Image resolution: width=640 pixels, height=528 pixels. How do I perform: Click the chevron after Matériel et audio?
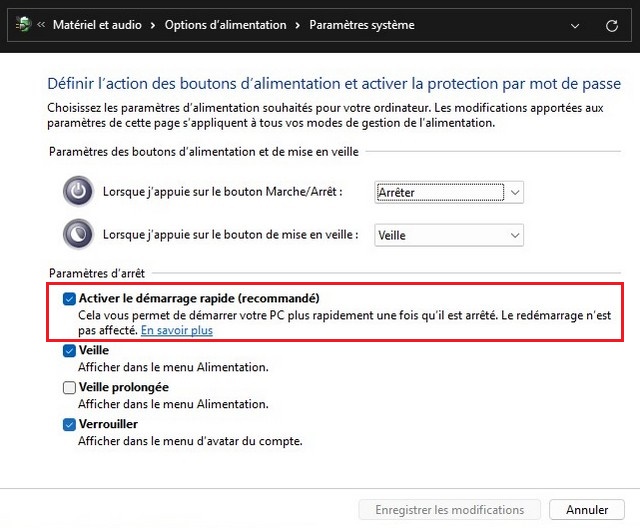154,25
